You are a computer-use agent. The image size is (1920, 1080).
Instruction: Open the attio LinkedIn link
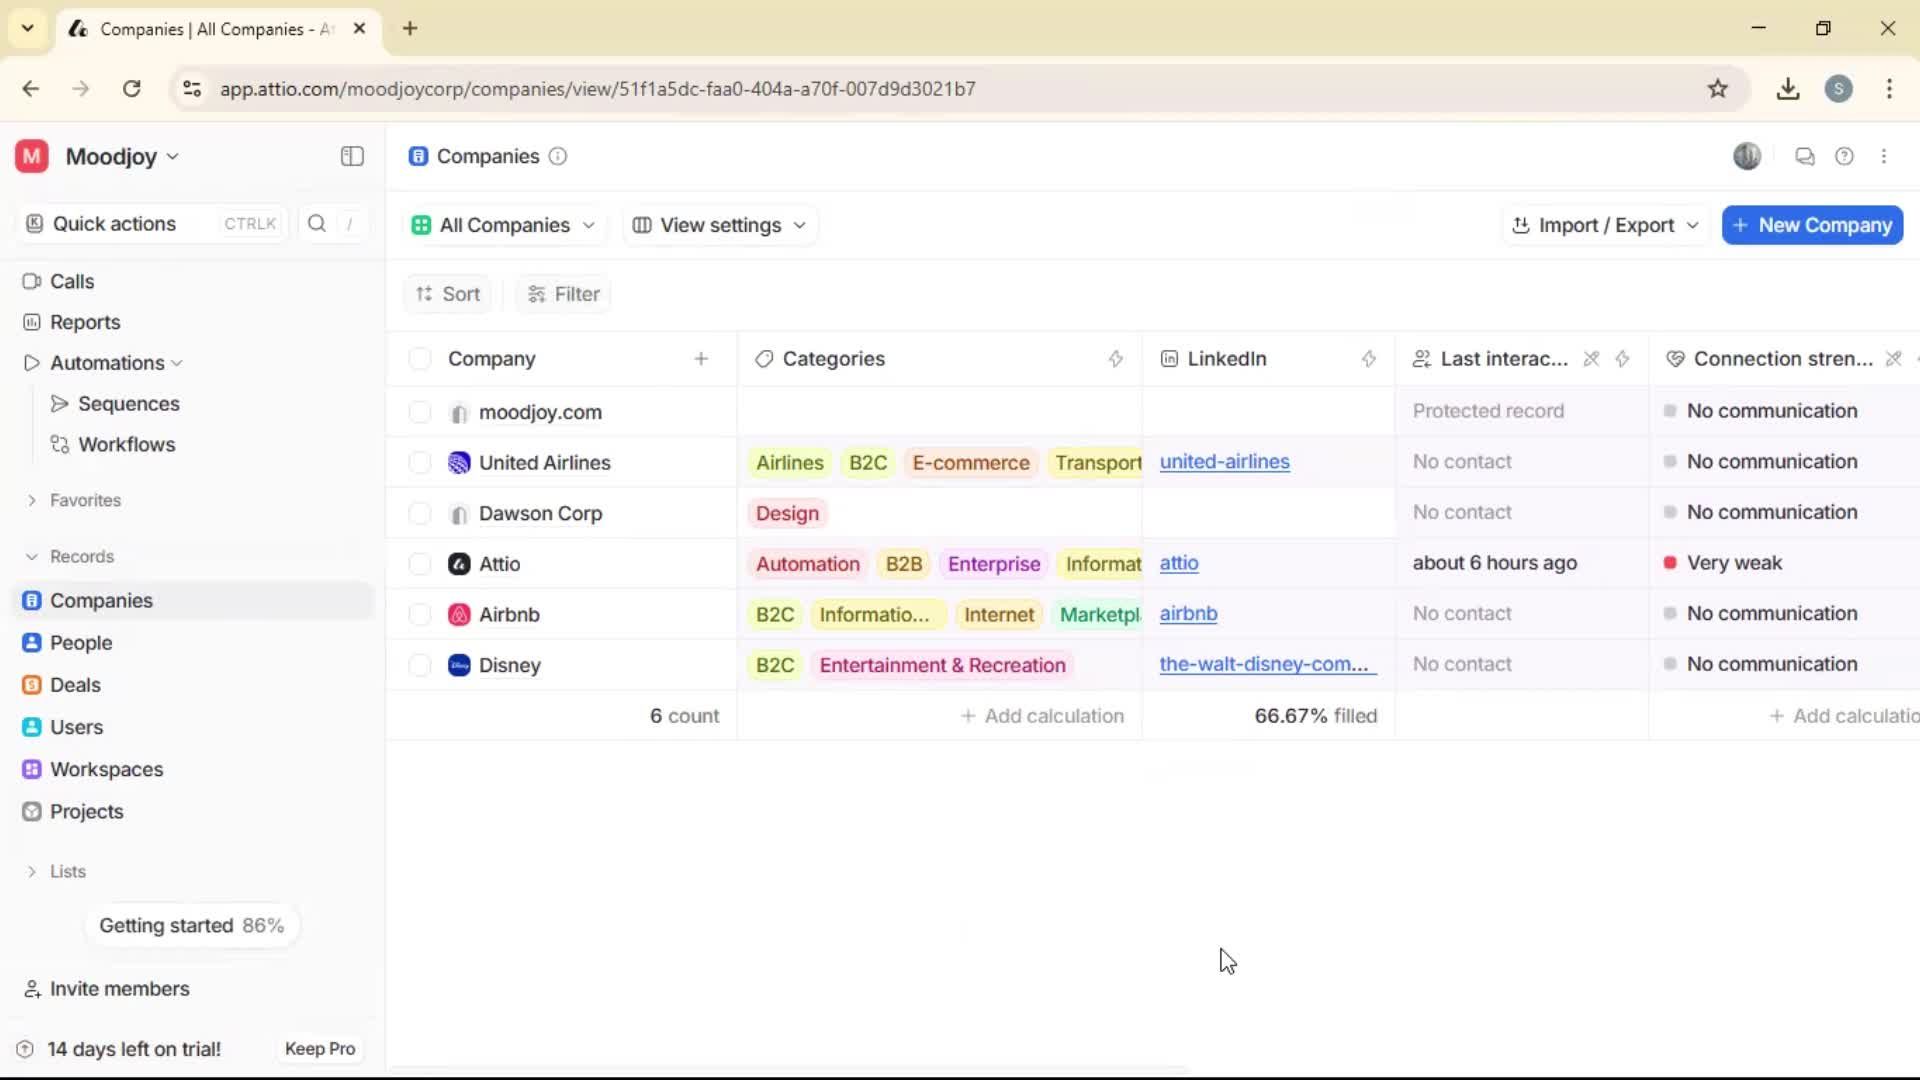click(x=1179, y=563)
